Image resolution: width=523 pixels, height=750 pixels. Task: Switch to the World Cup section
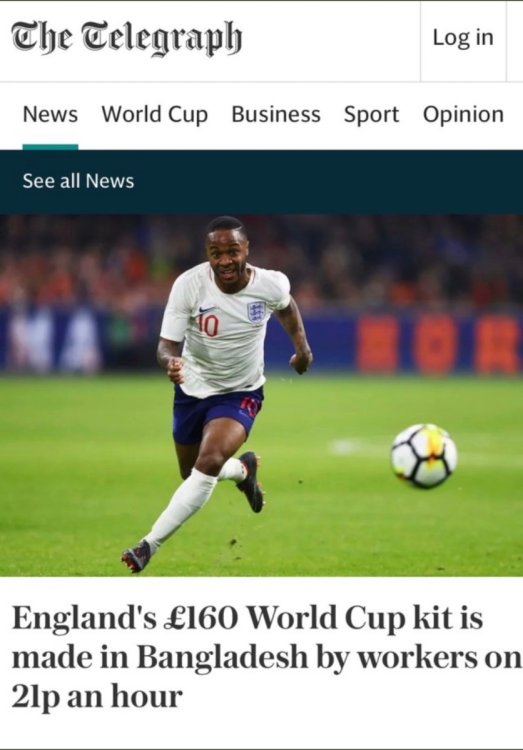click(155, 115)
